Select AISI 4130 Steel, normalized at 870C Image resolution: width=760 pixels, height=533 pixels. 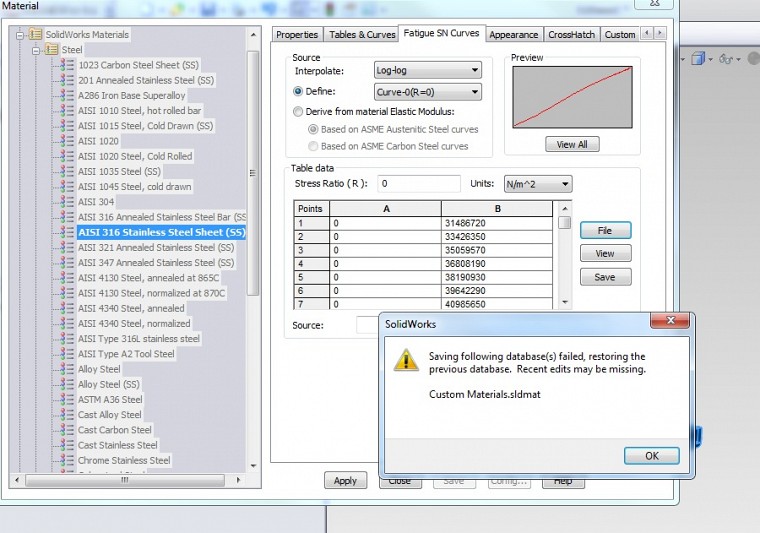(151, 293)
